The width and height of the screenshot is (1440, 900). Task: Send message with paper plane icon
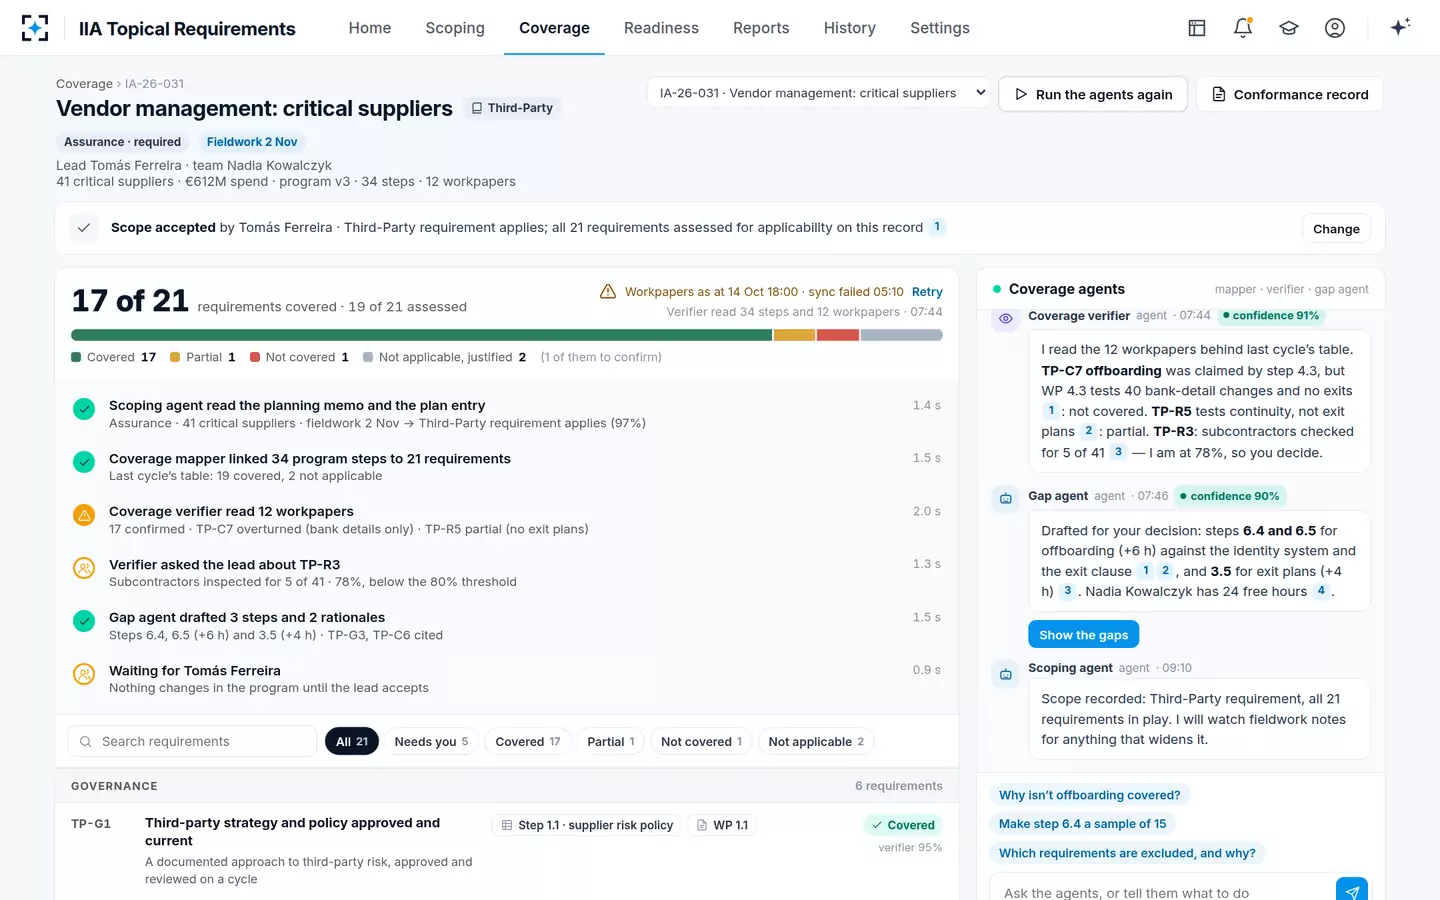1352,891
